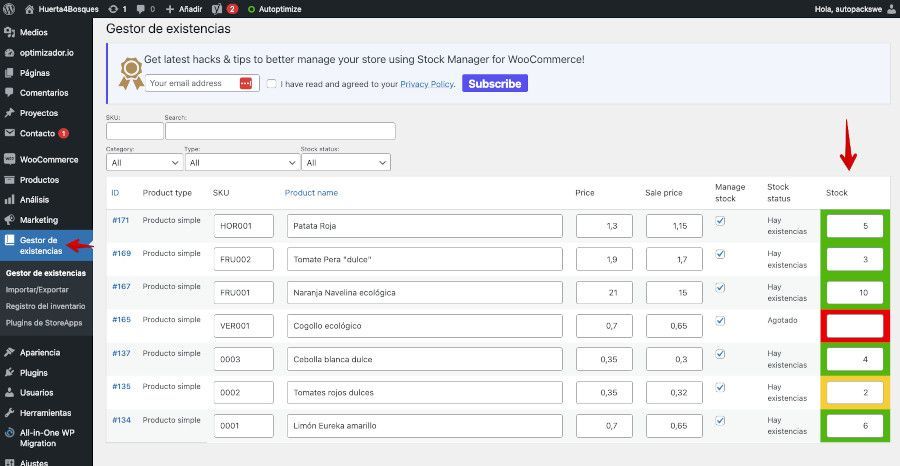Open the WordPress logo menu

[x=9, y=9]
